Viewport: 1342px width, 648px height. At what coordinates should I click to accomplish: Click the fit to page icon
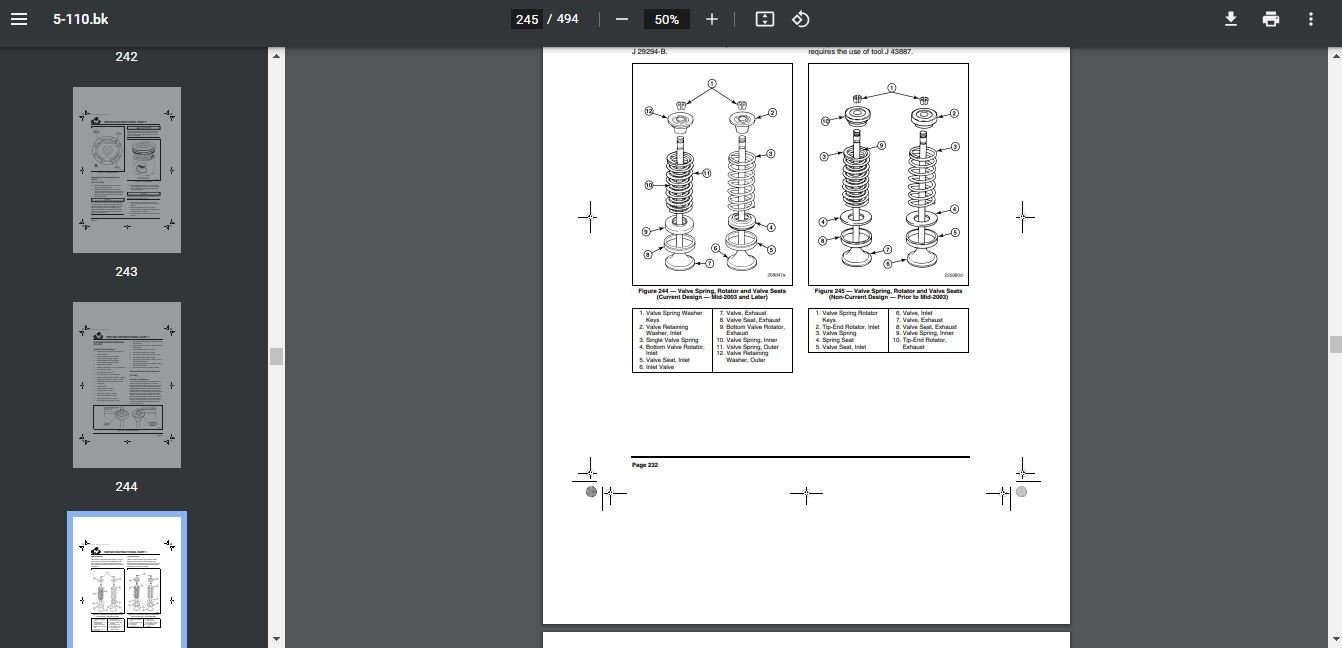[x=765, y=19]
